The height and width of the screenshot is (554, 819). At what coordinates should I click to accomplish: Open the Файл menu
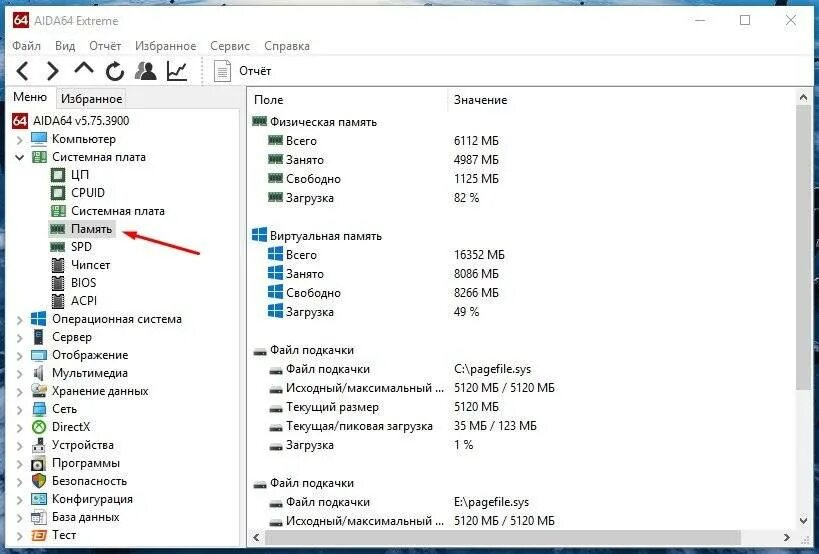click(27, 46)
